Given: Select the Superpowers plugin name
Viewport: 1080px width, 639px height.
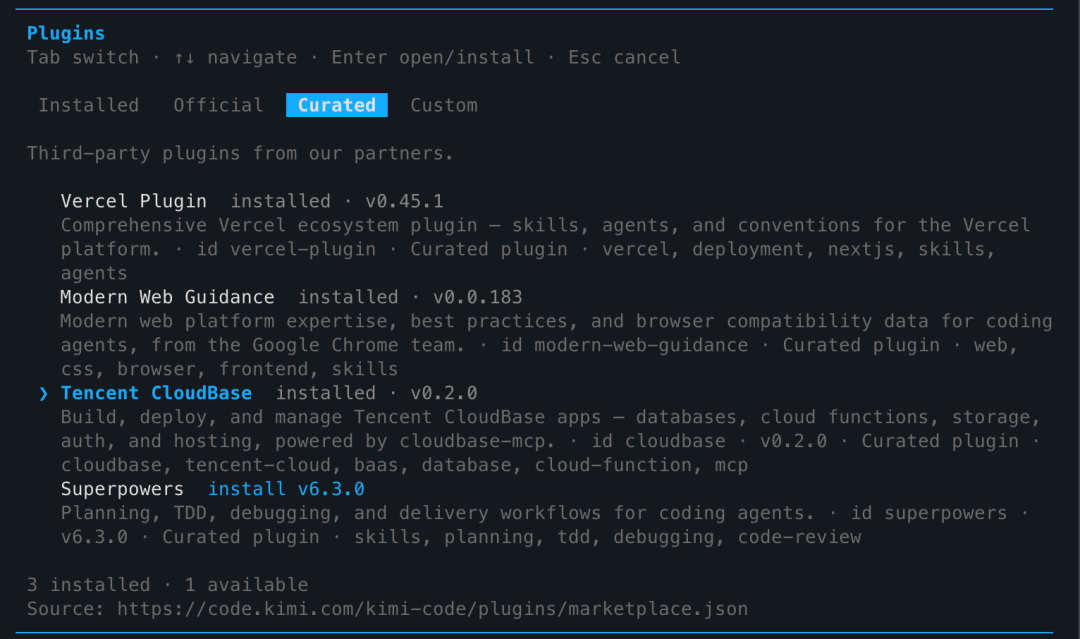Looking at the screenshot, I should point(122,490).
